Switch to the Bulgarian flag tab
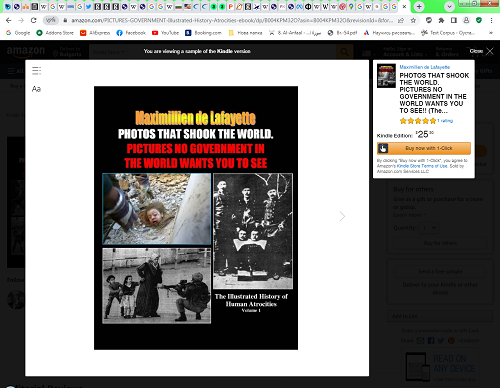Image resolution: width=500 pixels, height=388 pixels. (178, 6)
